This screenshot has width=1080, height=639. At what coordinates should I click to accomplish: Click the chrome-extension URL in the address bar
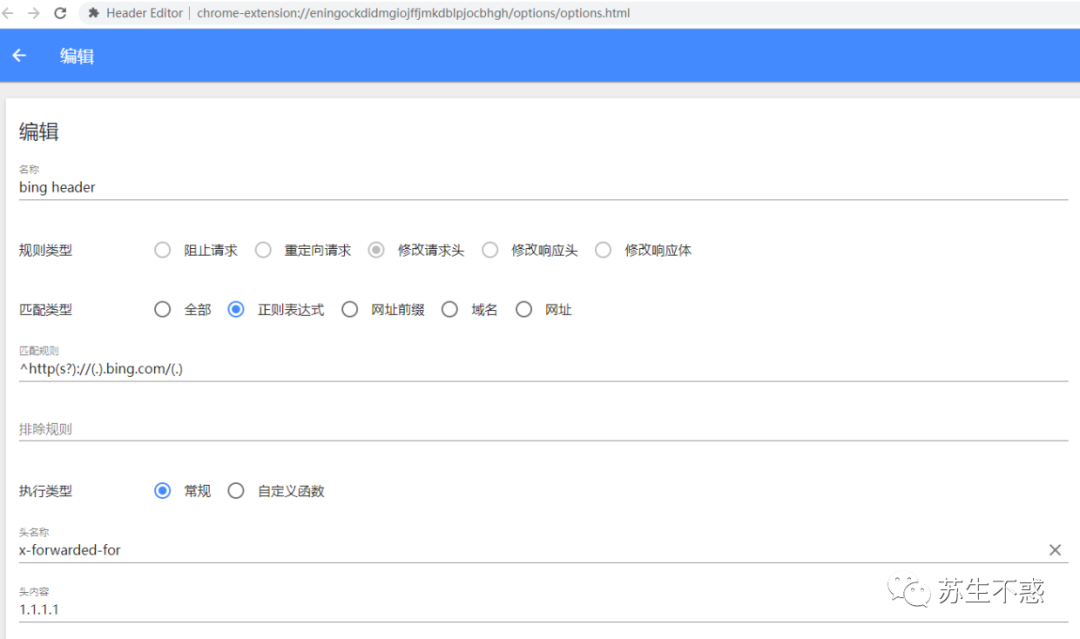point(413,13)
